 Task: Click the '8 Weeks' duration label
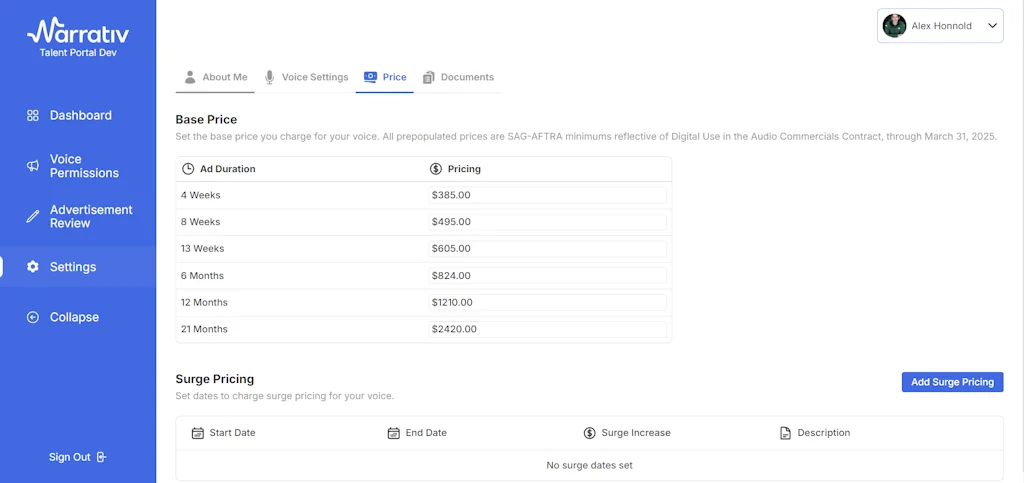click(x=200, y=222)
